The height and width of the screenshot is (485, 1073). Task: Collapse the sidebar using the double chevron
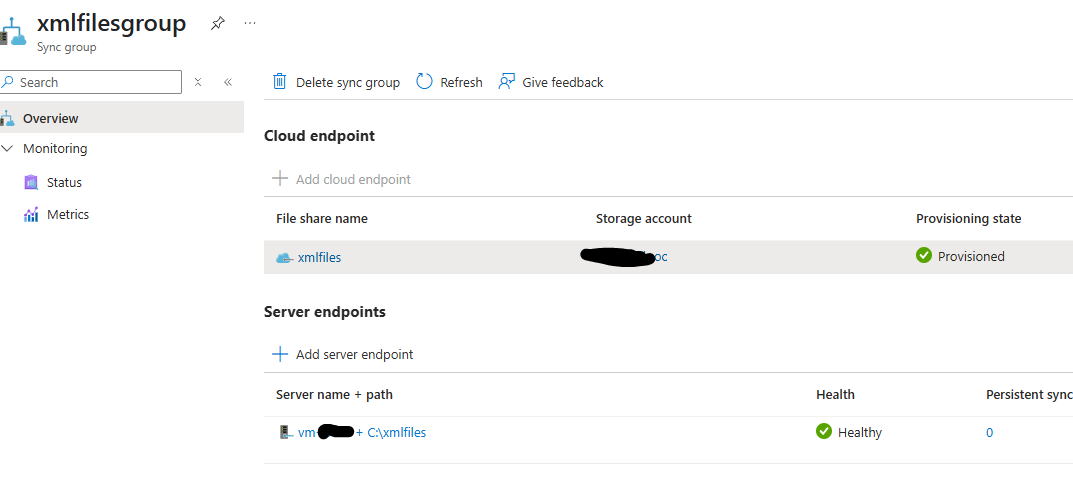tap(229, 82)
